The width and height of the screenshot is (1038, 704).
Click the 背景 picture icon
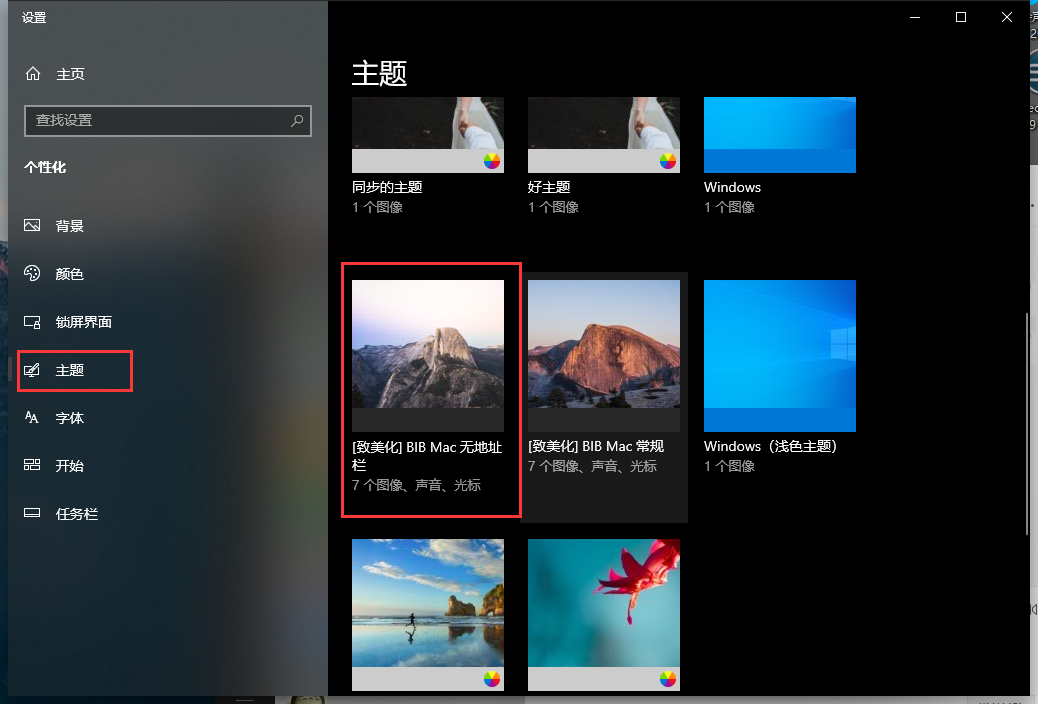32,225
